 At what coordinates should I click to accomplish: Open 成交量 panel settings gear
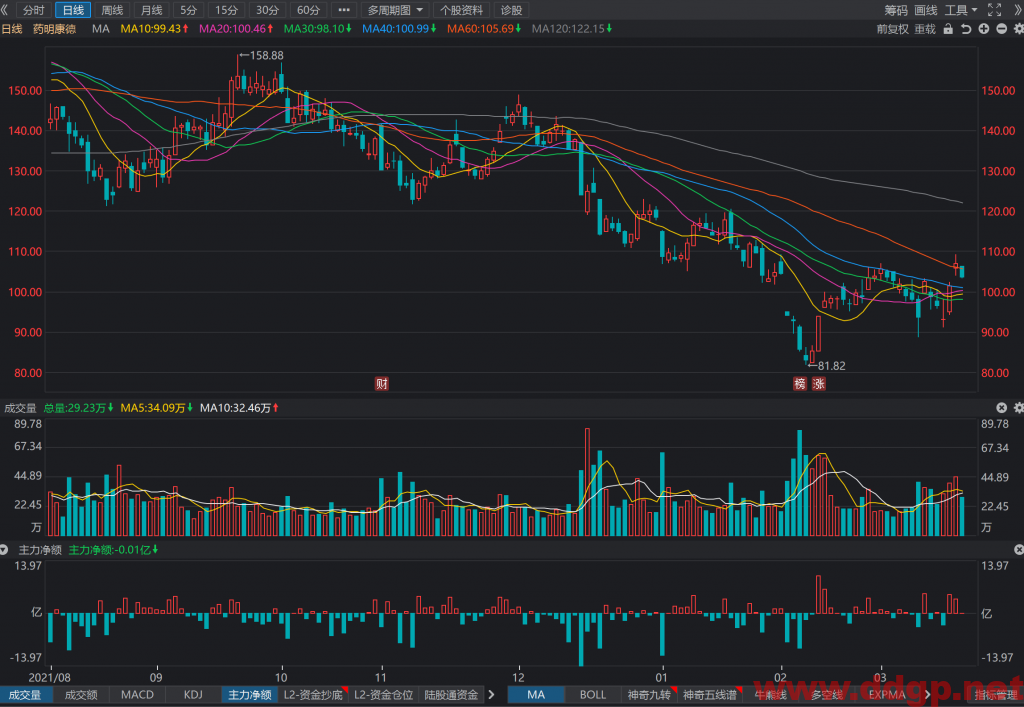click(x=1018, y=408)
